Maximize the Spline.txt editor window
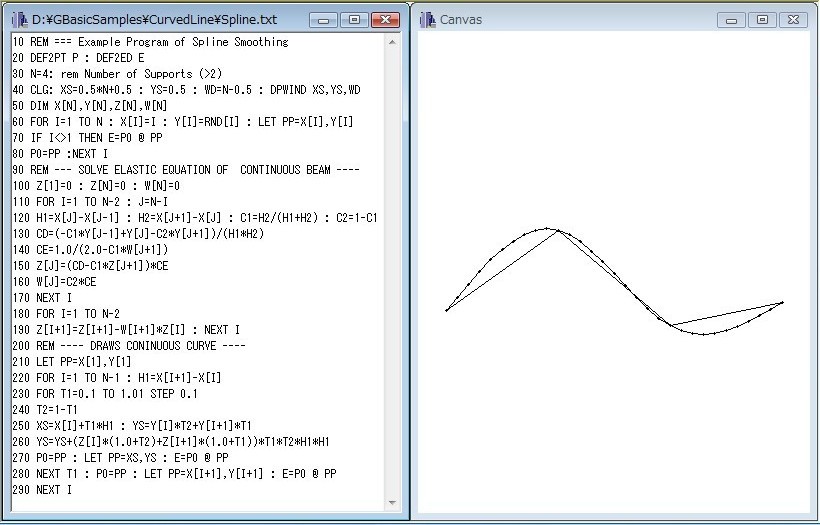Screen dimensions: 820x525 pyautogui.click(x=353, y=20)
